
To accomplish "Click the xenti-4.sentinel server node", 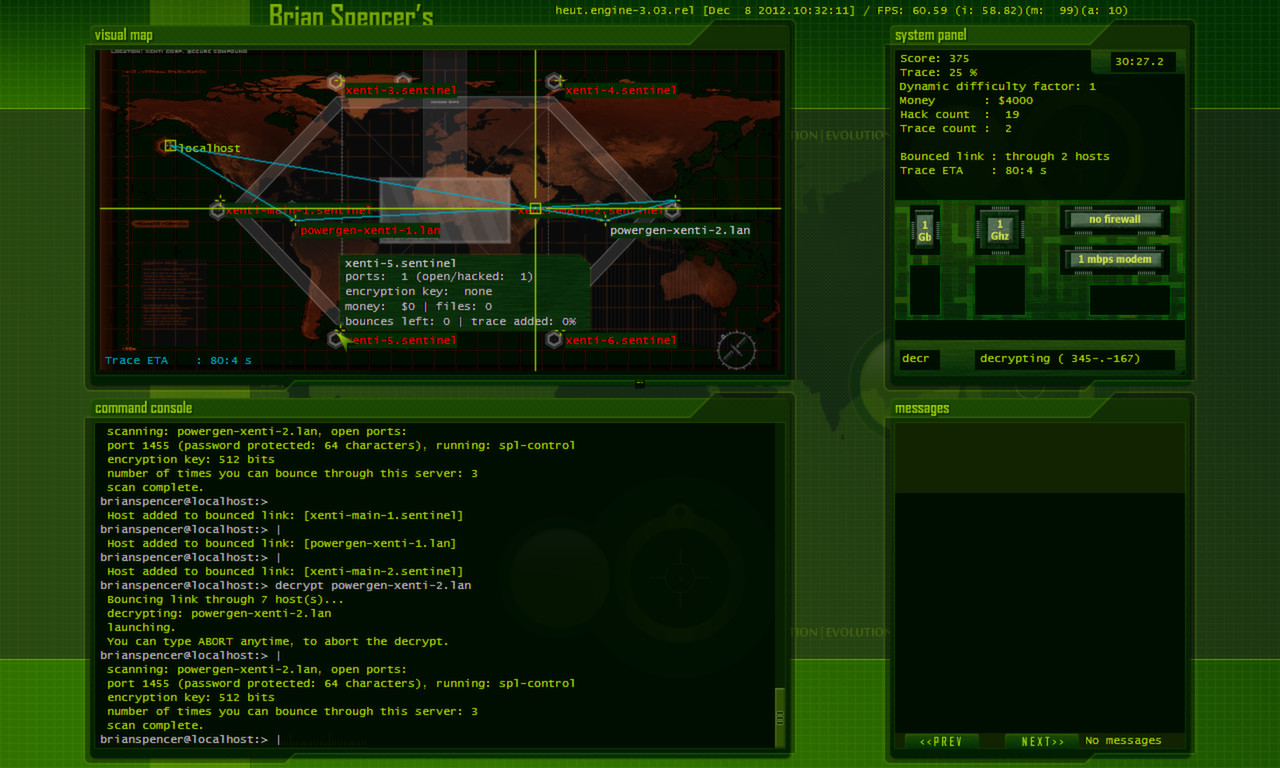I will click(x=553, y=81).
